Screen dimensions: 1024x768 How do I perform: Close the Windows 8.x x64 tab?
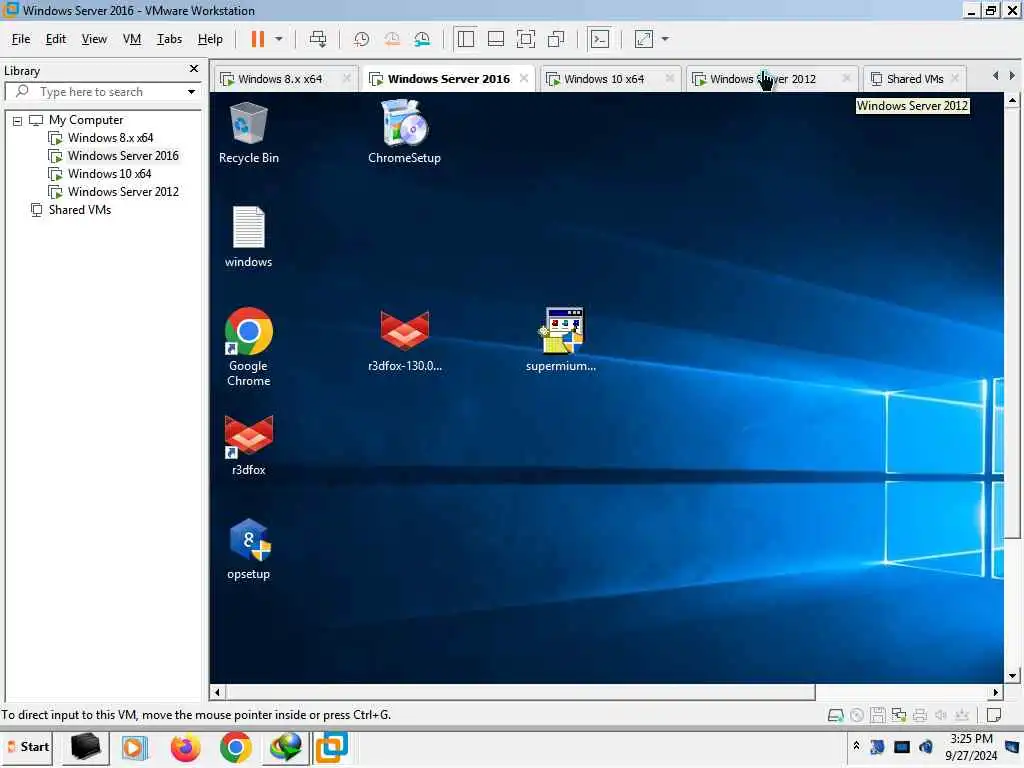tap(347, 78)
